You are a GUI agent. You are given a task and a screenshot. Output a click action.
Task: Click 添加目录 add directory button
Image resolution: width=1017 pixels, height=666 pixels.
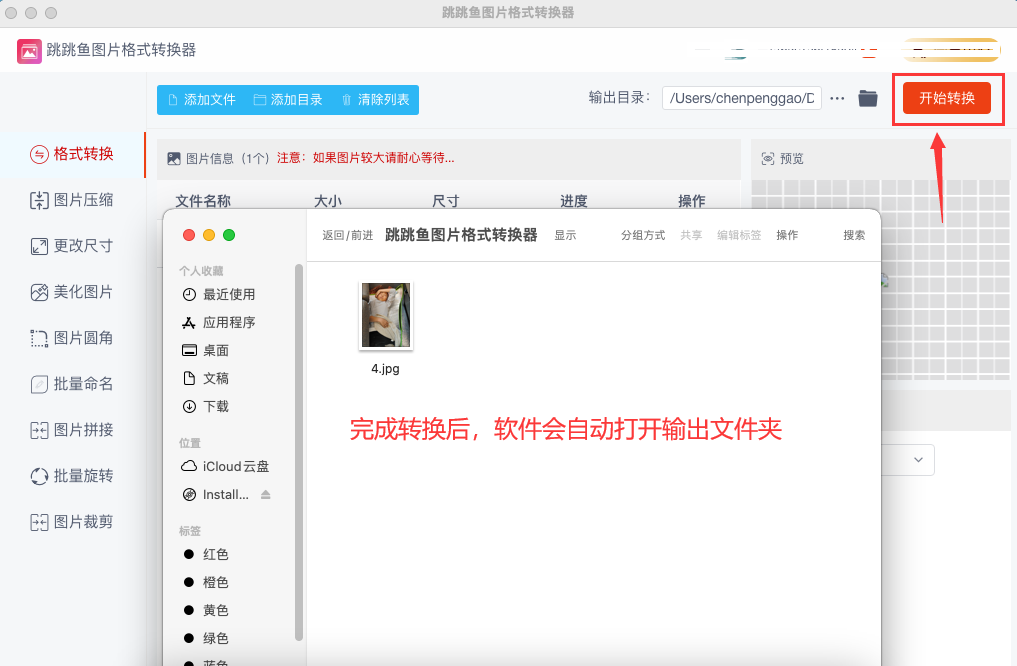[x=288, y=100]
